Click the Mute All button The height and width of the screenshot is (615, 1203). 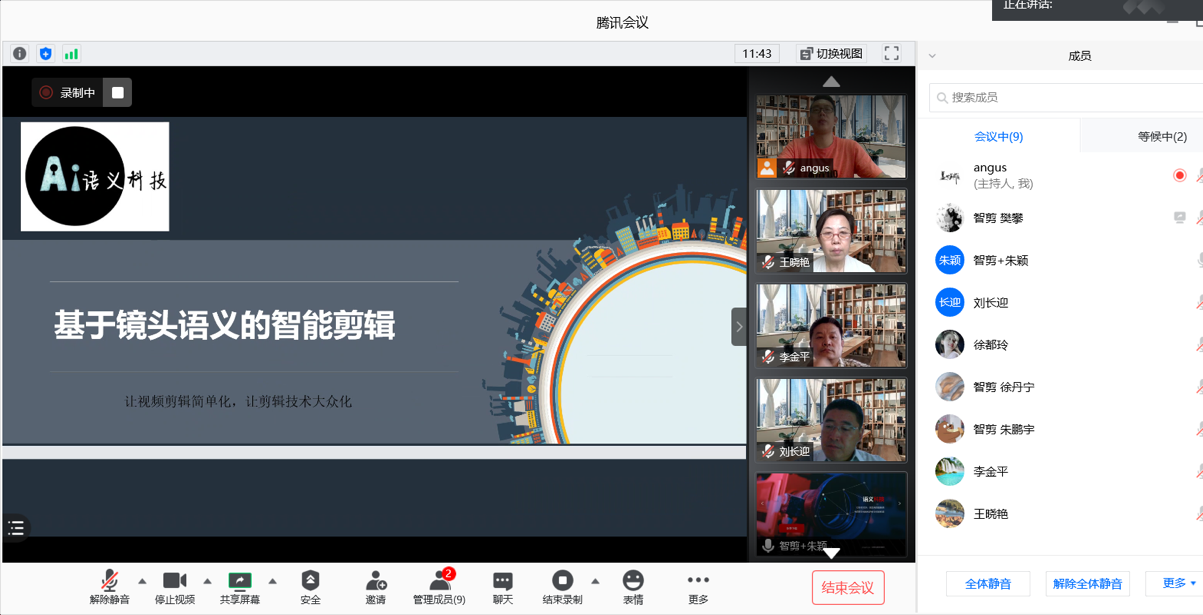click(987, 583)
